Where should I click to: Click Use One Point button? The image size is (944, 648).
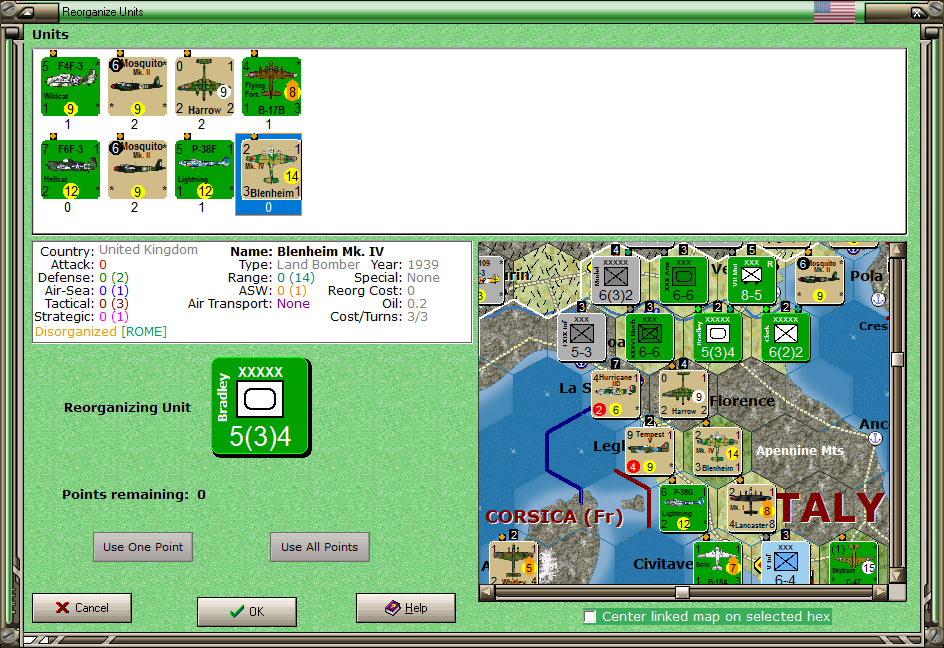(143, 547)
